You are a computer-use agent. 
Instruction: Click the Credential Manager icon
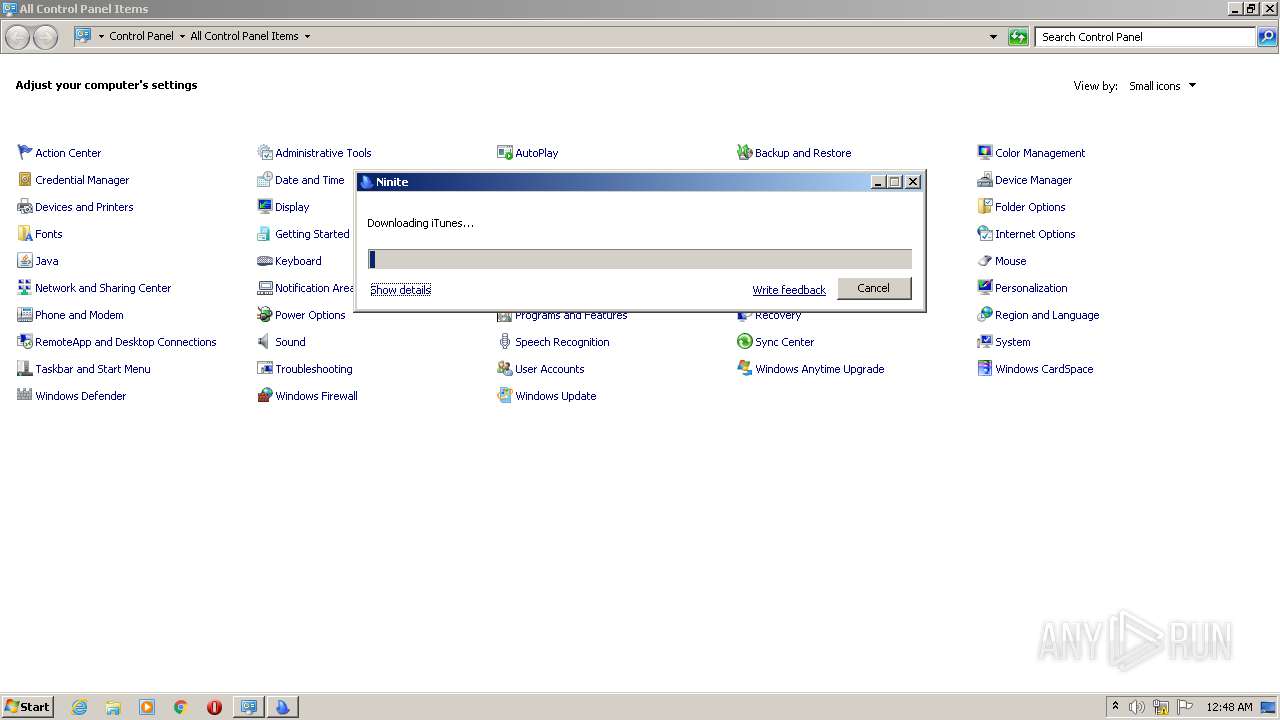coord(25,179)
